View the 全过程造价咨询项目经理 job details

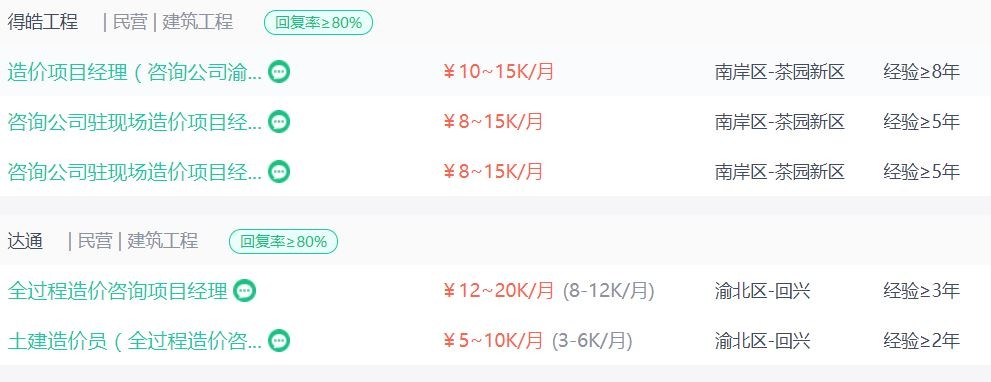[x=118, y=292]
